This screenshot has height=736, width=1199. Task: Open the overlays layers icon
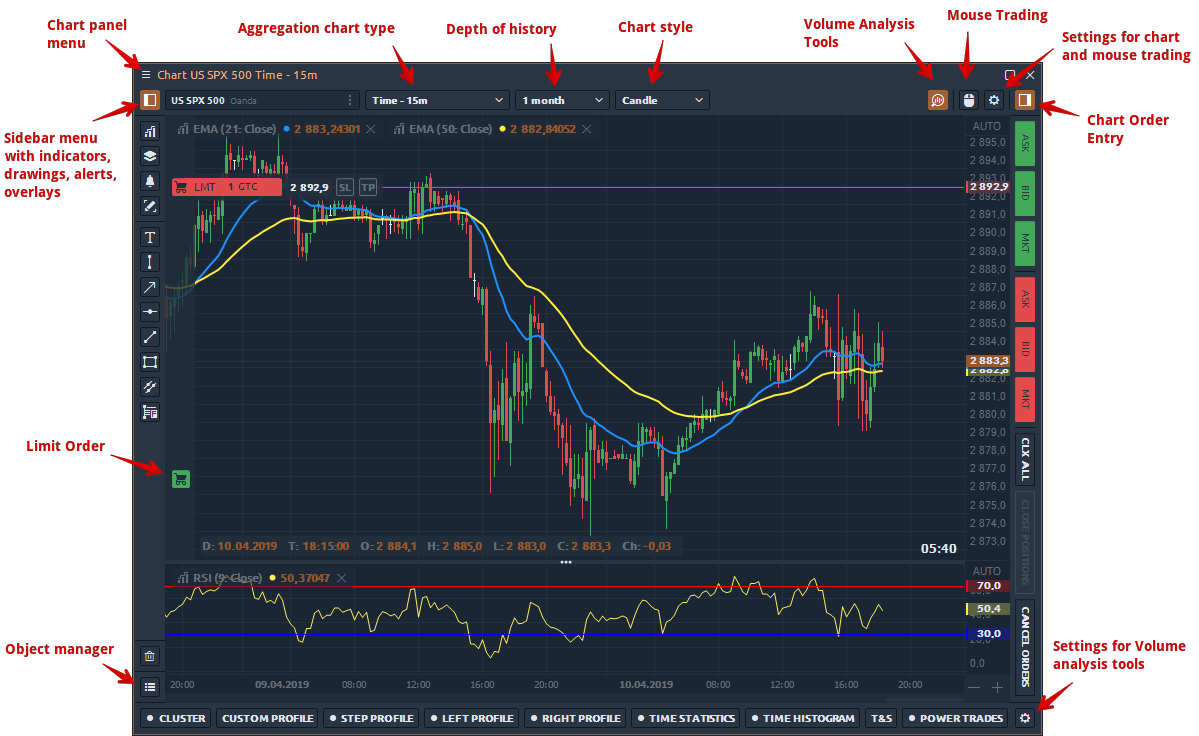coord(150,156)
